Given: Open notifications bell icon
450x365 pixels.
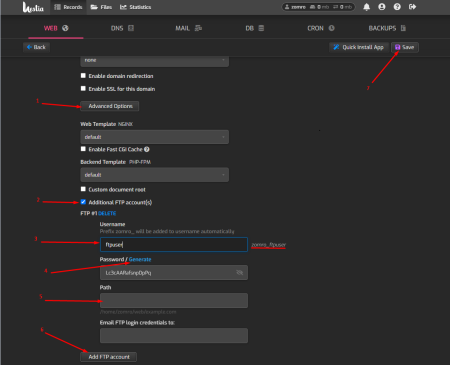Looking at the screenshot, I should tap(366, 7).
